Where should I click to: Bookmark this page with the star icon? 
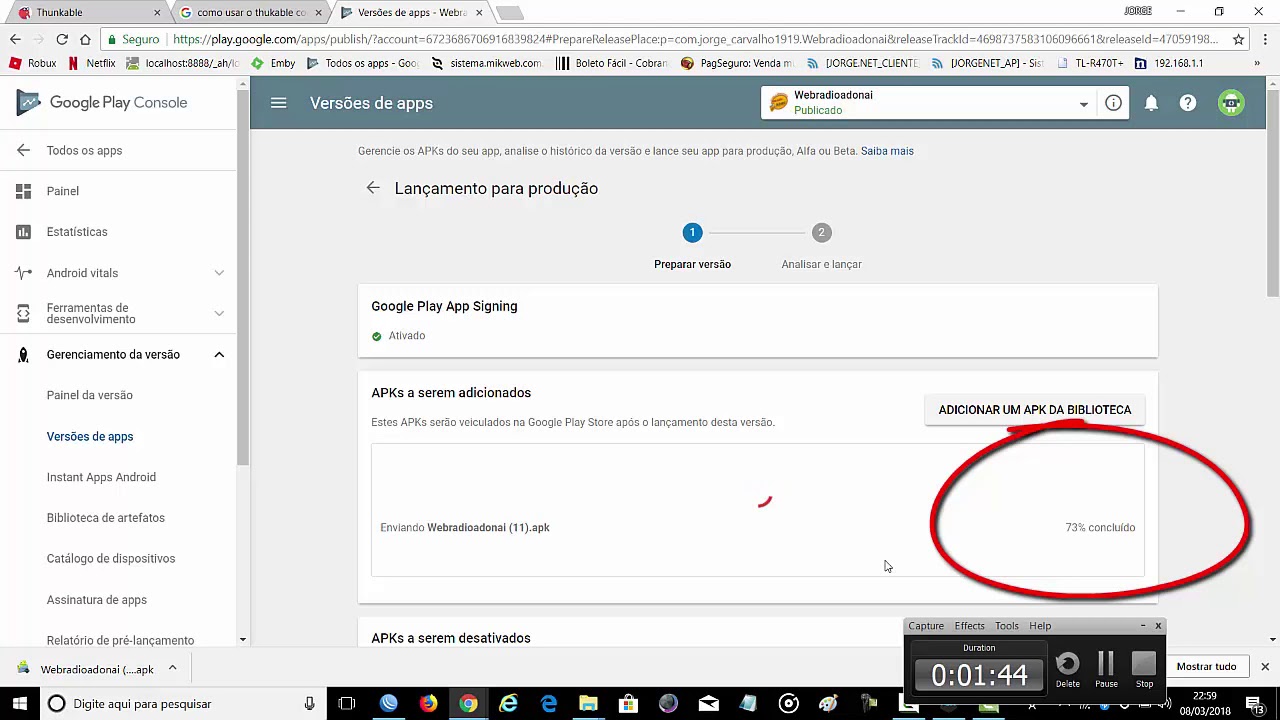1238,39
